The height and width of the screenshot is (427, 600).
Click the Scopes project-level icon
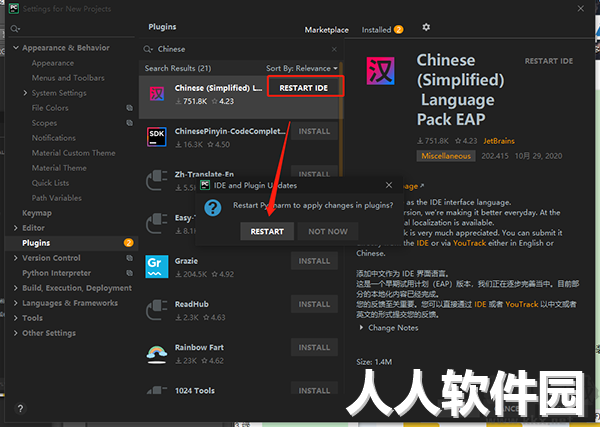click(x=130, y=123)
